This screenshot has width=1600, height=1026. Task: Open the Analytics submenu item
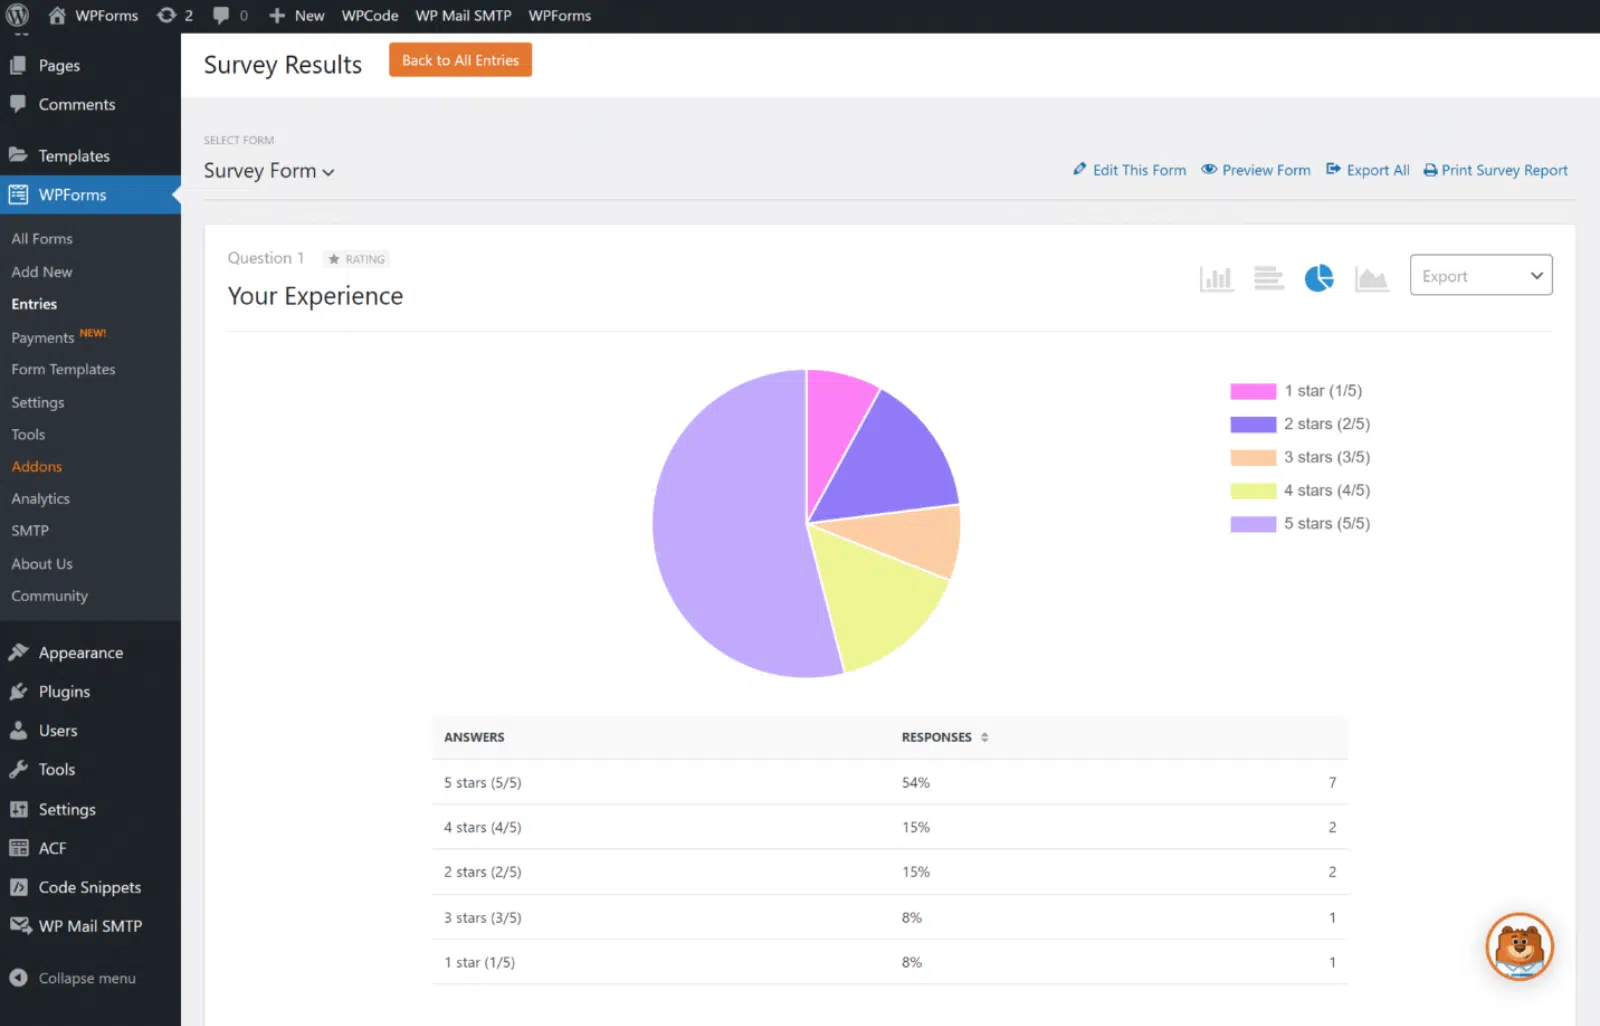41,498
